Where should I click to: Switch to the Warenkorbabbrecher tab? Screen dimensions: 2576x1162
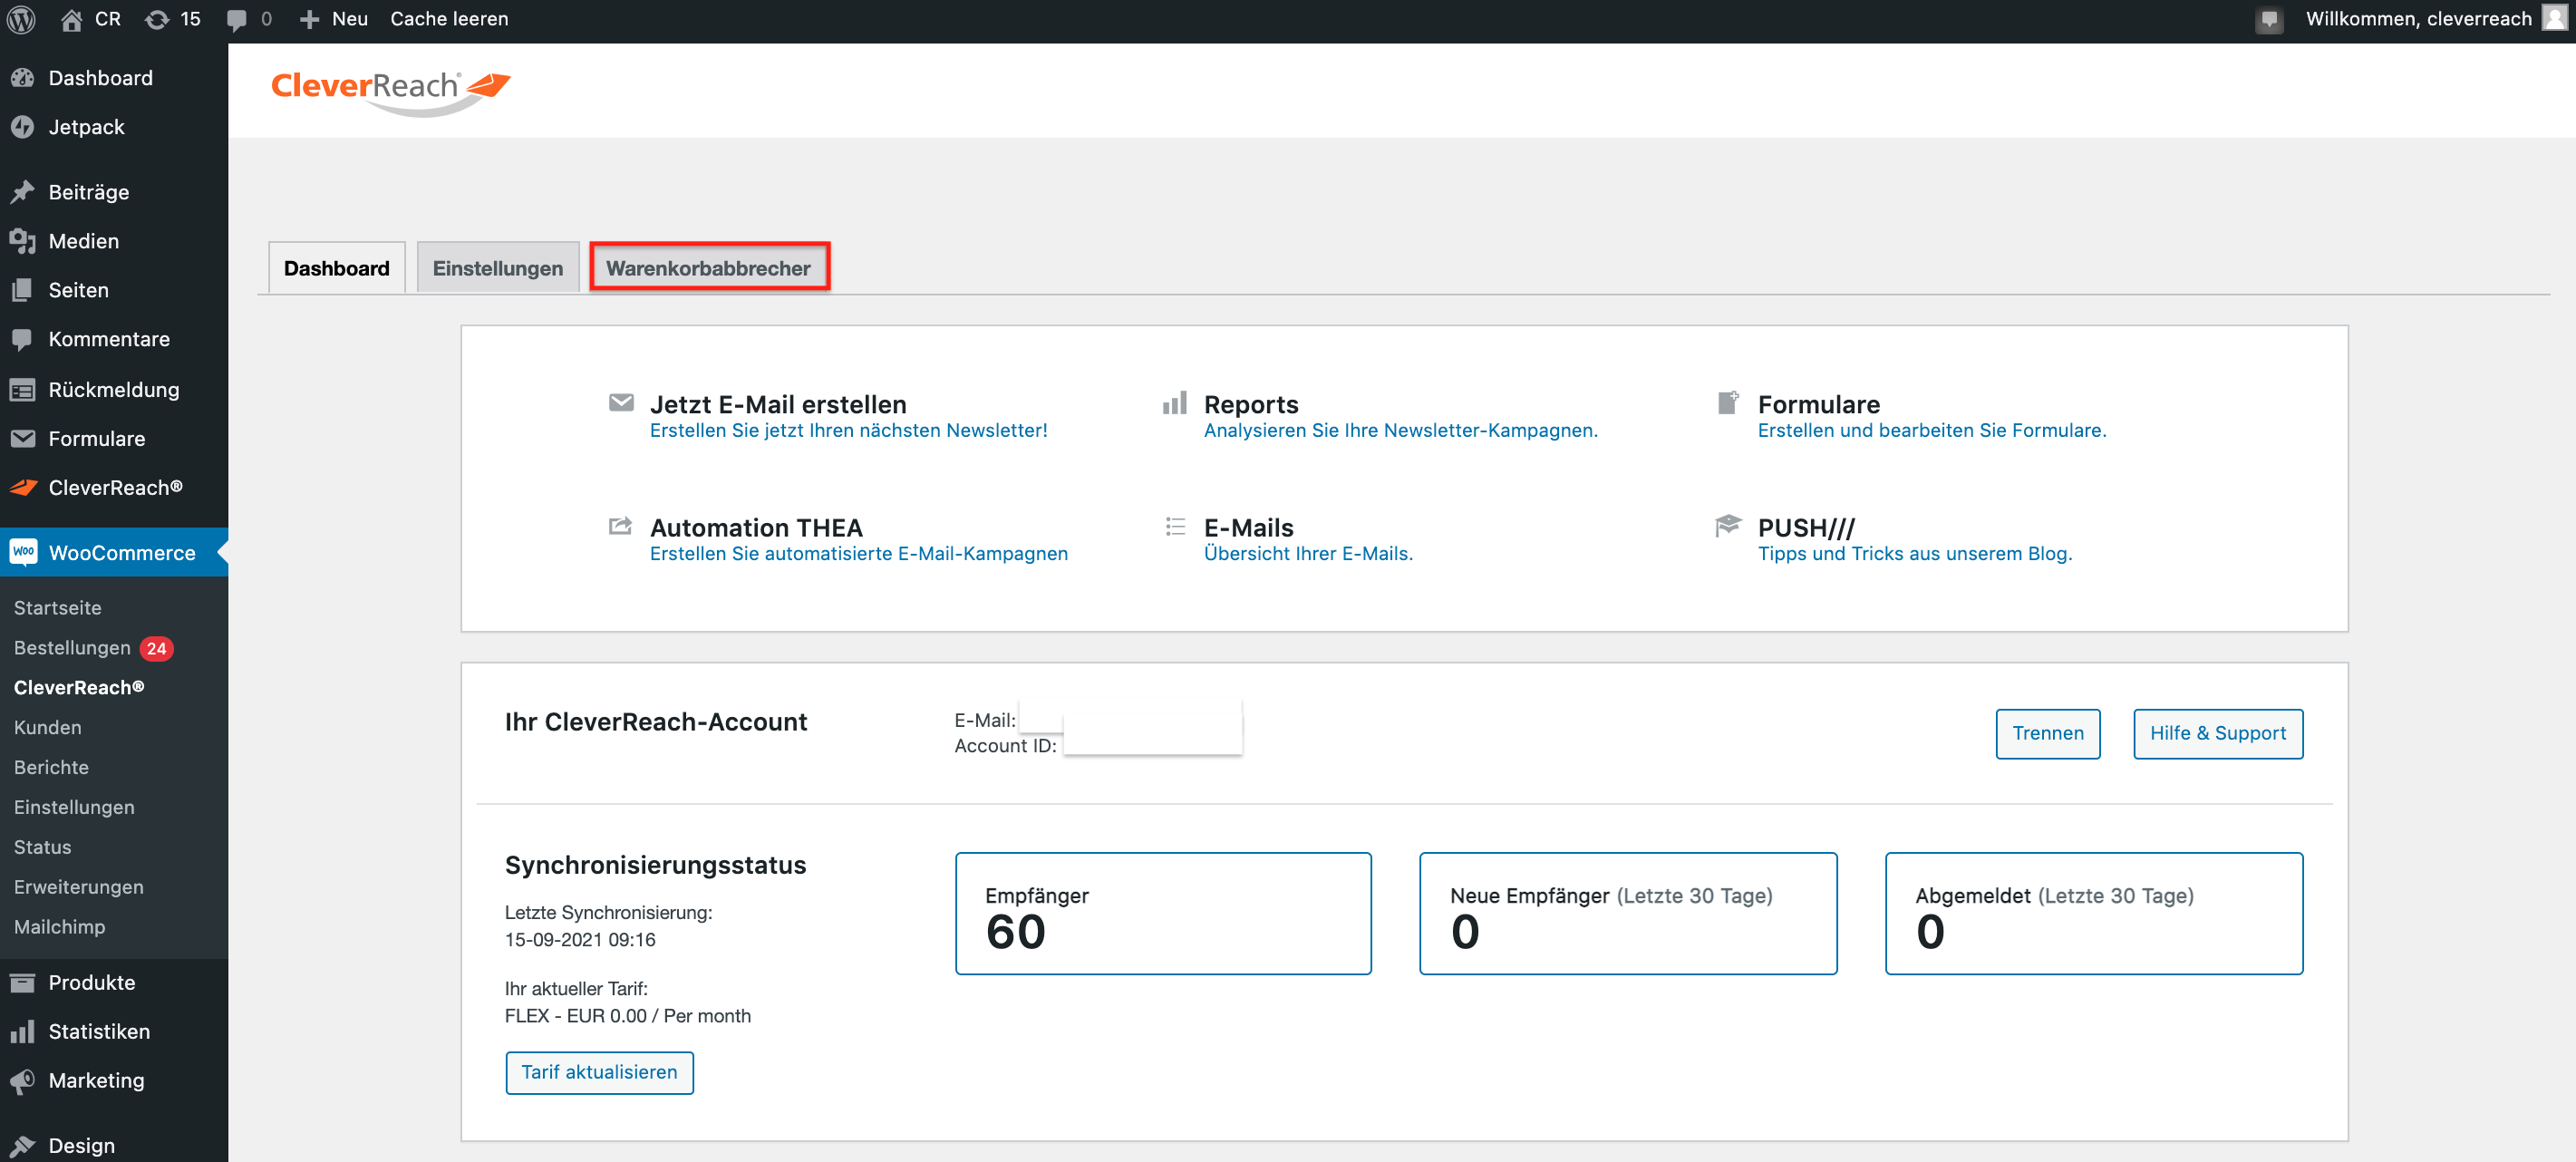point(708,268)
